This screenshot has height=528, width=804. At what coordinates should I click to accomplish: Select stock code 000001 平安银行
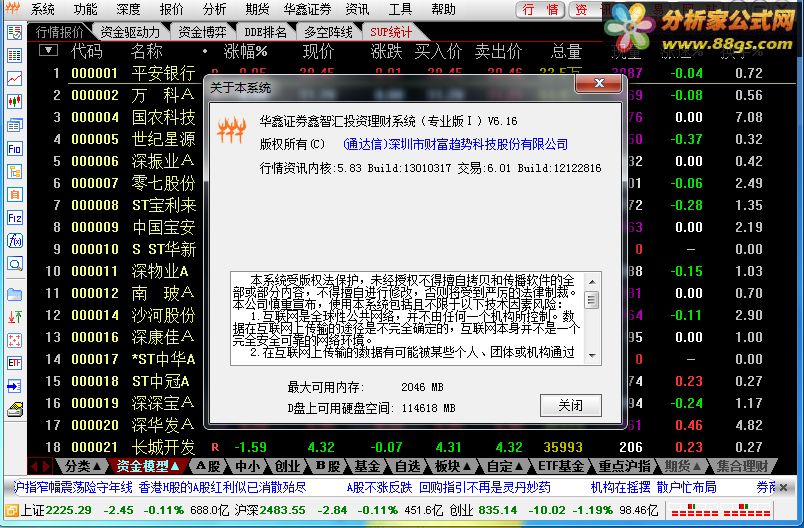pos(95,73)
